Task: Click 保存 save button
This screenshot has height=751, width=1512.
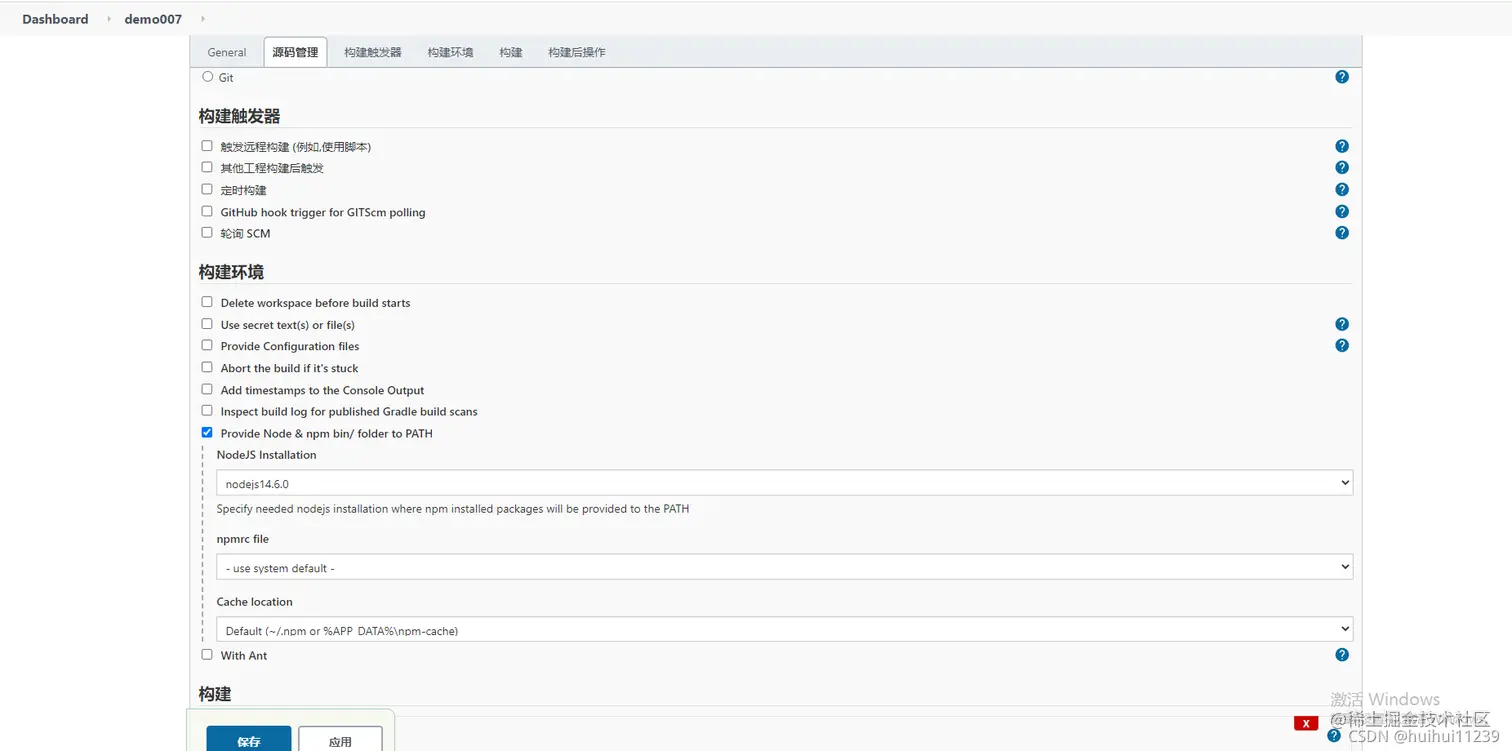Action: coord(249,740)
